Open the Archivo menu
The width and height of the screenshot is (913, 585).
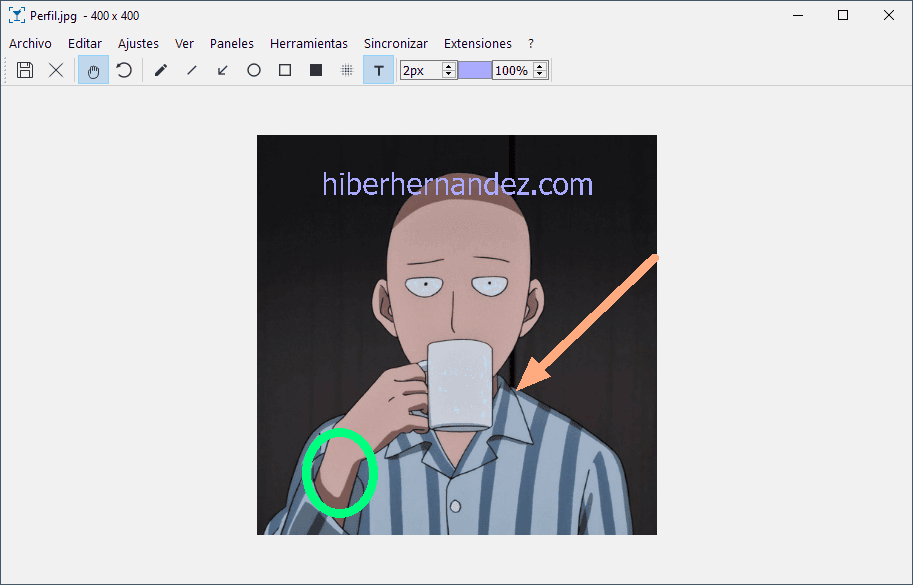[30, 44]
